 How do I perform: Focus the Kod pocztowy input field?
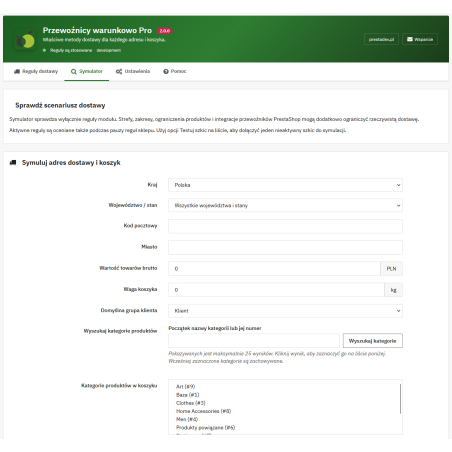285,226
